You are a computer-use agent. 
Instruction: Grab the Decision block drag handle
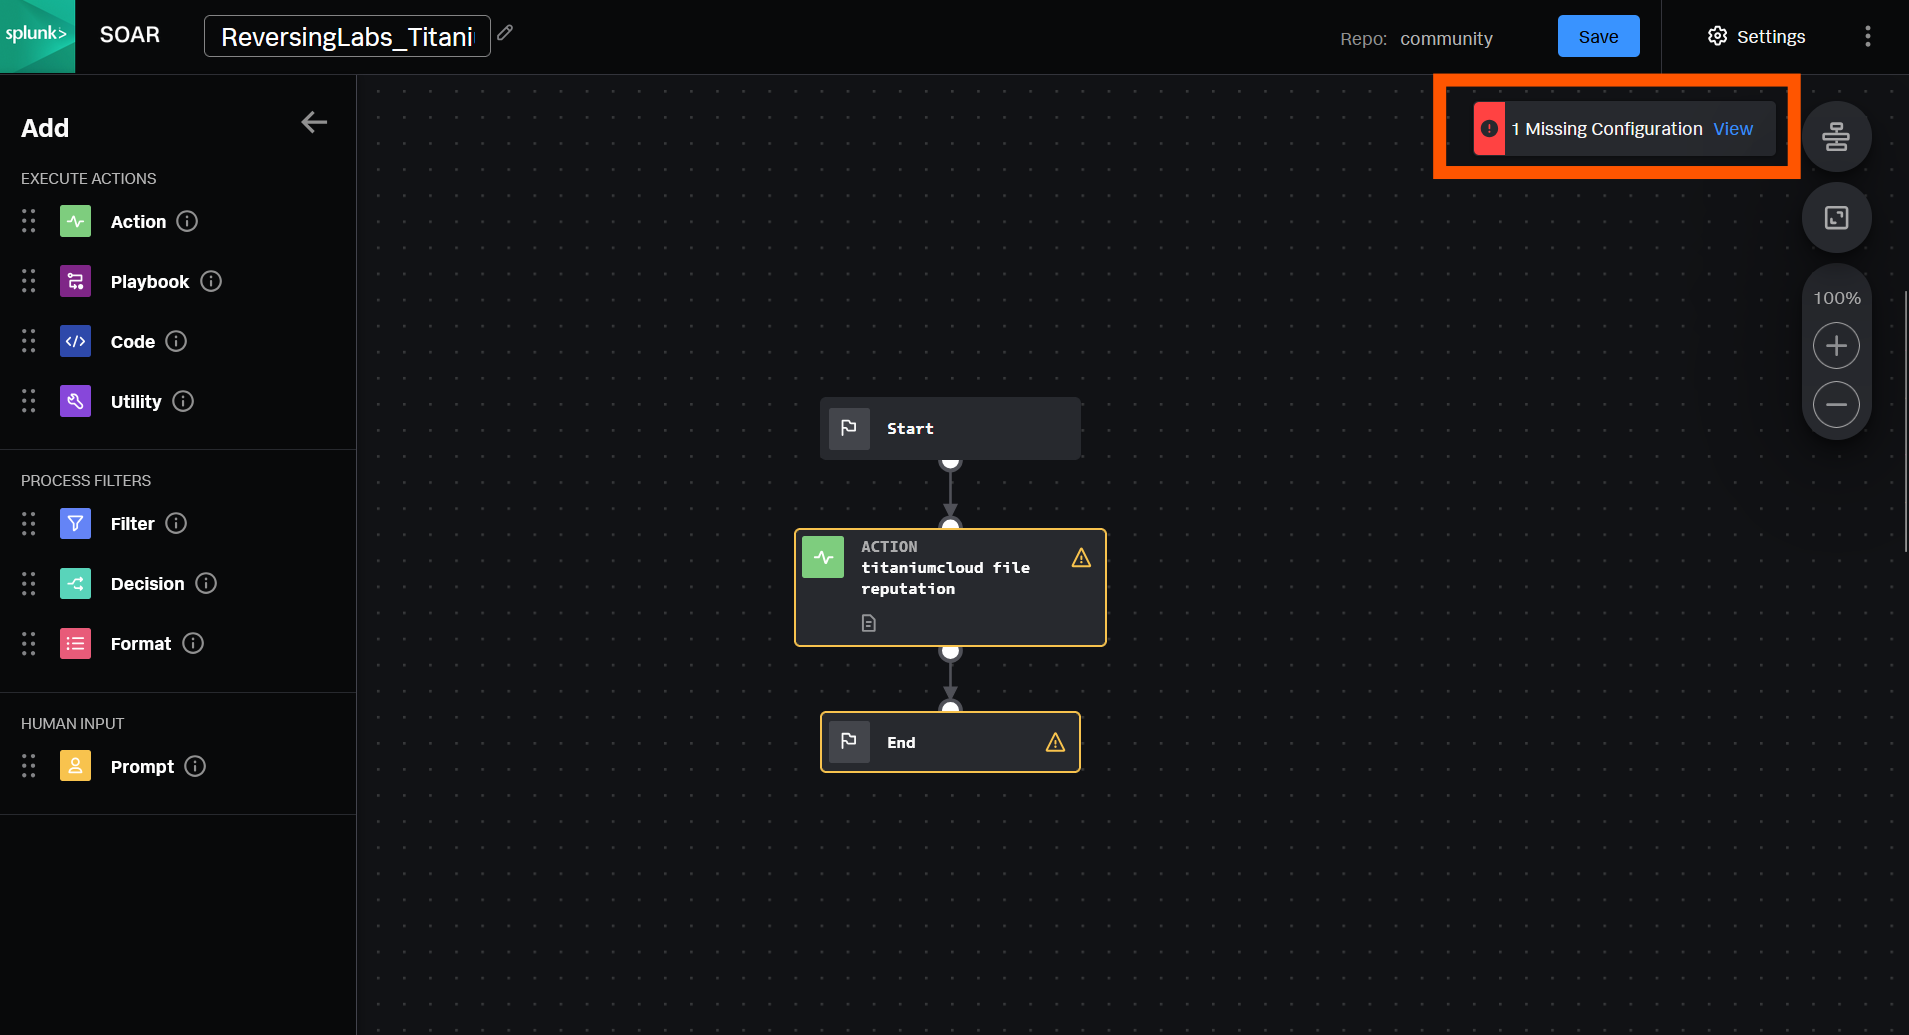coord(29,583)
